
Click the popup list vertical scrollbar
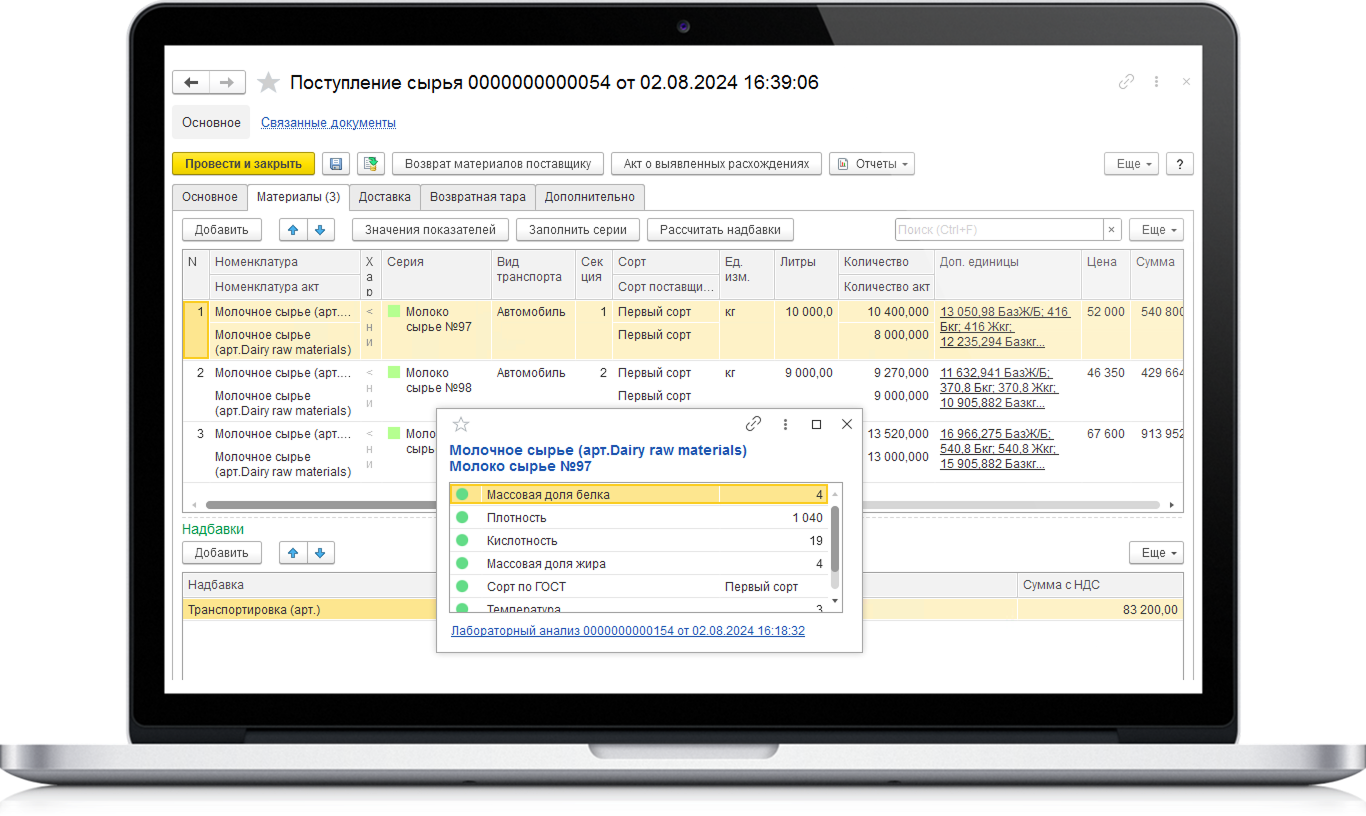[x=836, y=538]
